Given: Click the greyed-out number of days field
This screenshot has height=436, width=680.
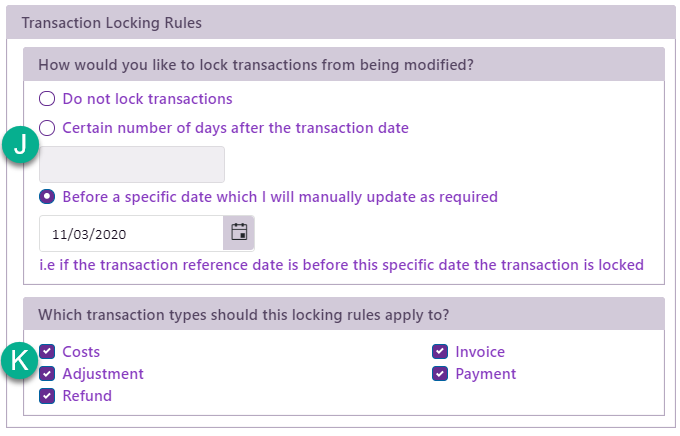Looking at the screenshot, I should point(132,164).
